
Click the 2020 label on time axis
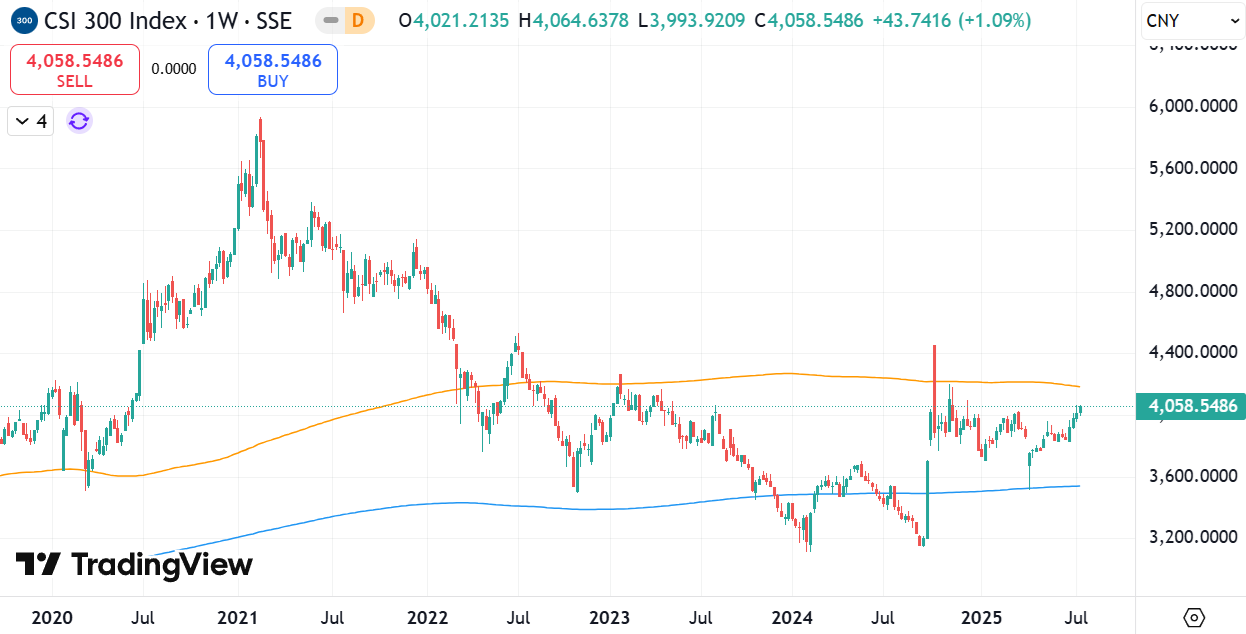tap(51, 617)
